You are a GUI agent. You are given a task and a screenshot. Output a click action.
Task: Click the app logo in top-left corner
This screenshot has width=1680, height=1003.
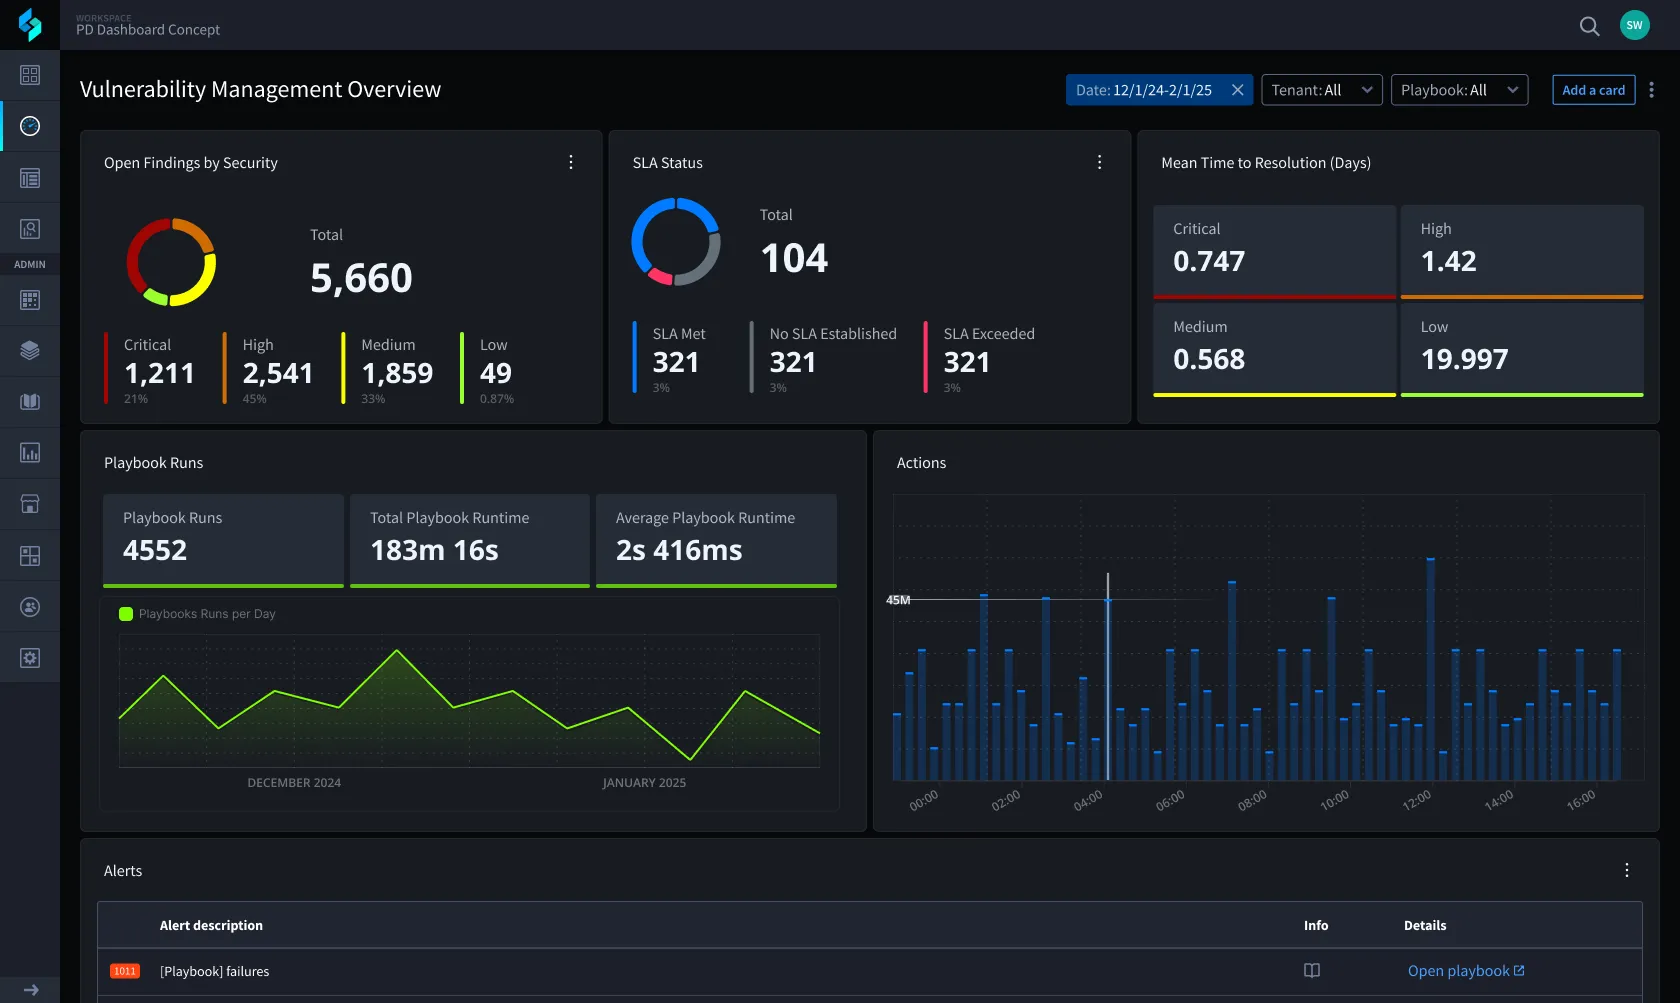click(x=30, y=25)
